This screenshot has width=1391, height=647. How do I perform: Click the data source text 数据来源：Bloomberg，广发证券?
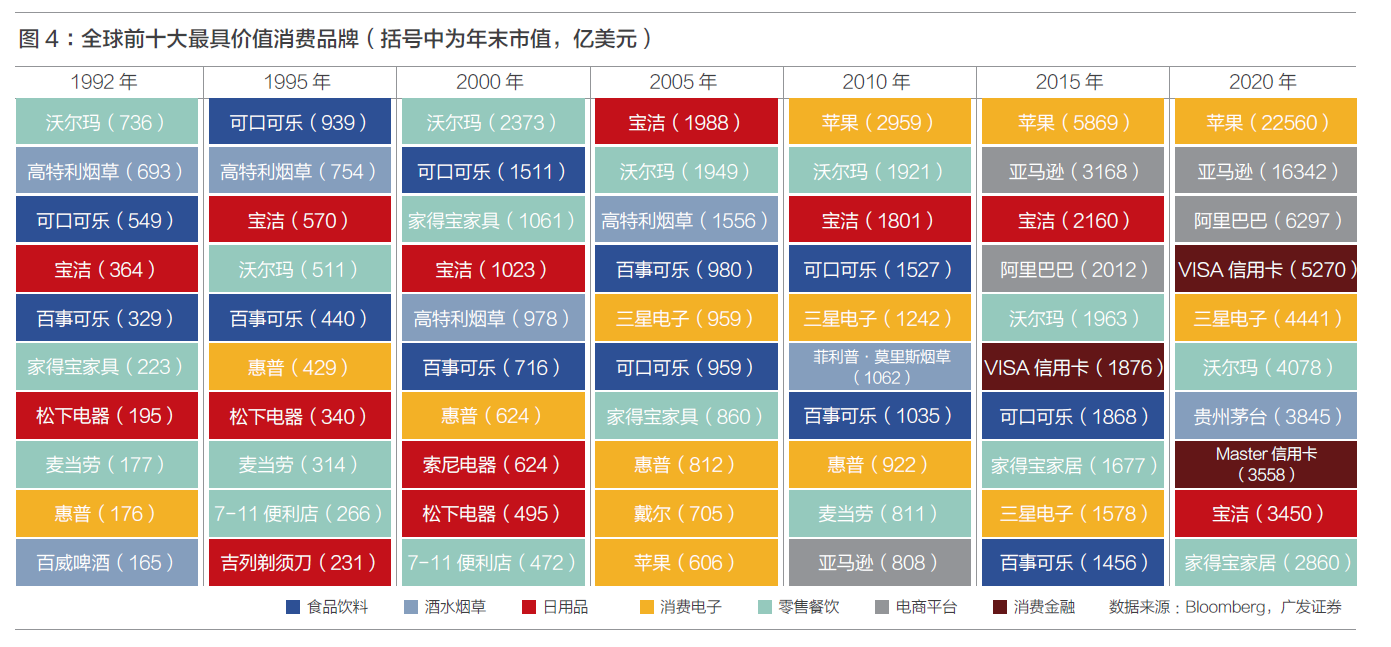coord(1225,607)
